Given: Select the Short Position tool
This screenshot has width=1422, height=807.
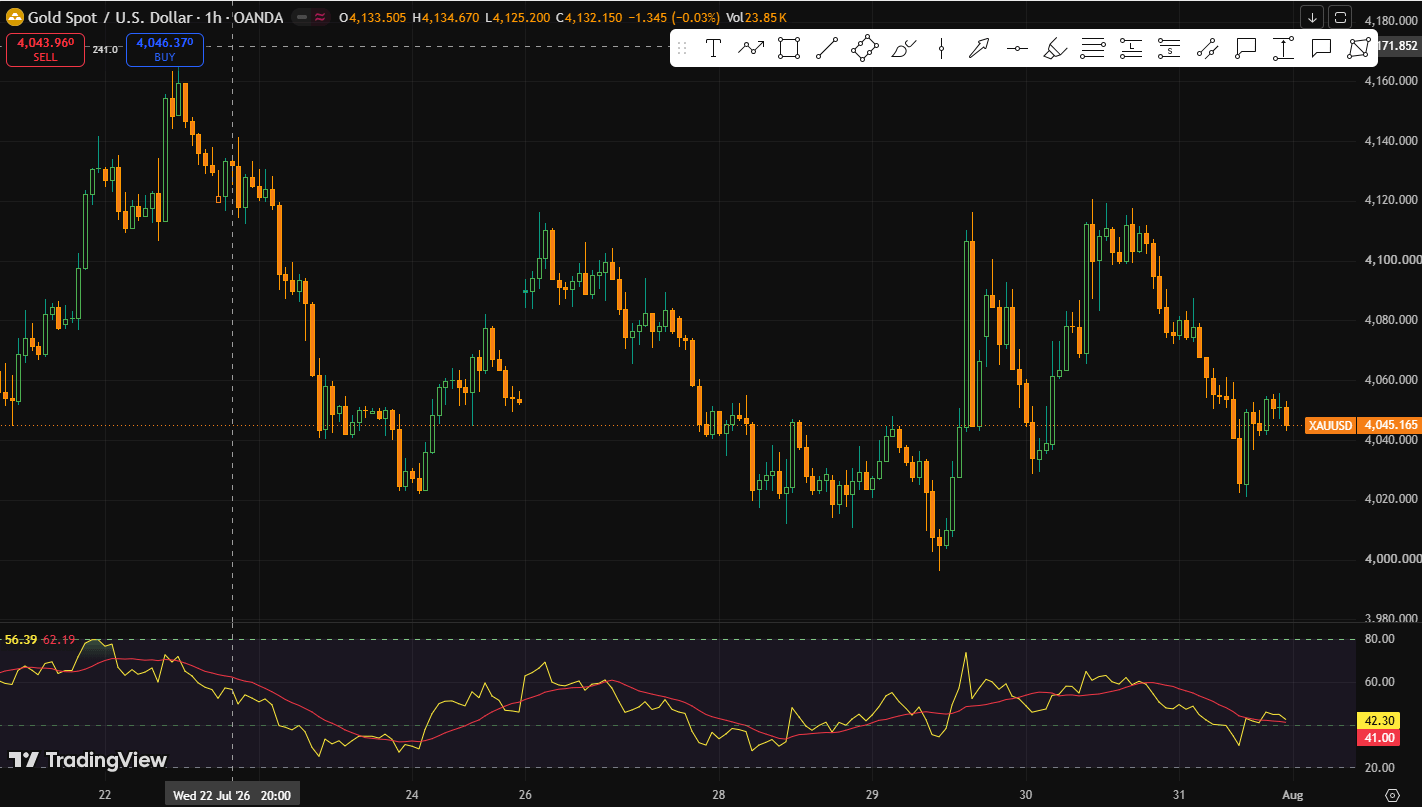Looking at the screenshot, I should (x=1169, y=48).
